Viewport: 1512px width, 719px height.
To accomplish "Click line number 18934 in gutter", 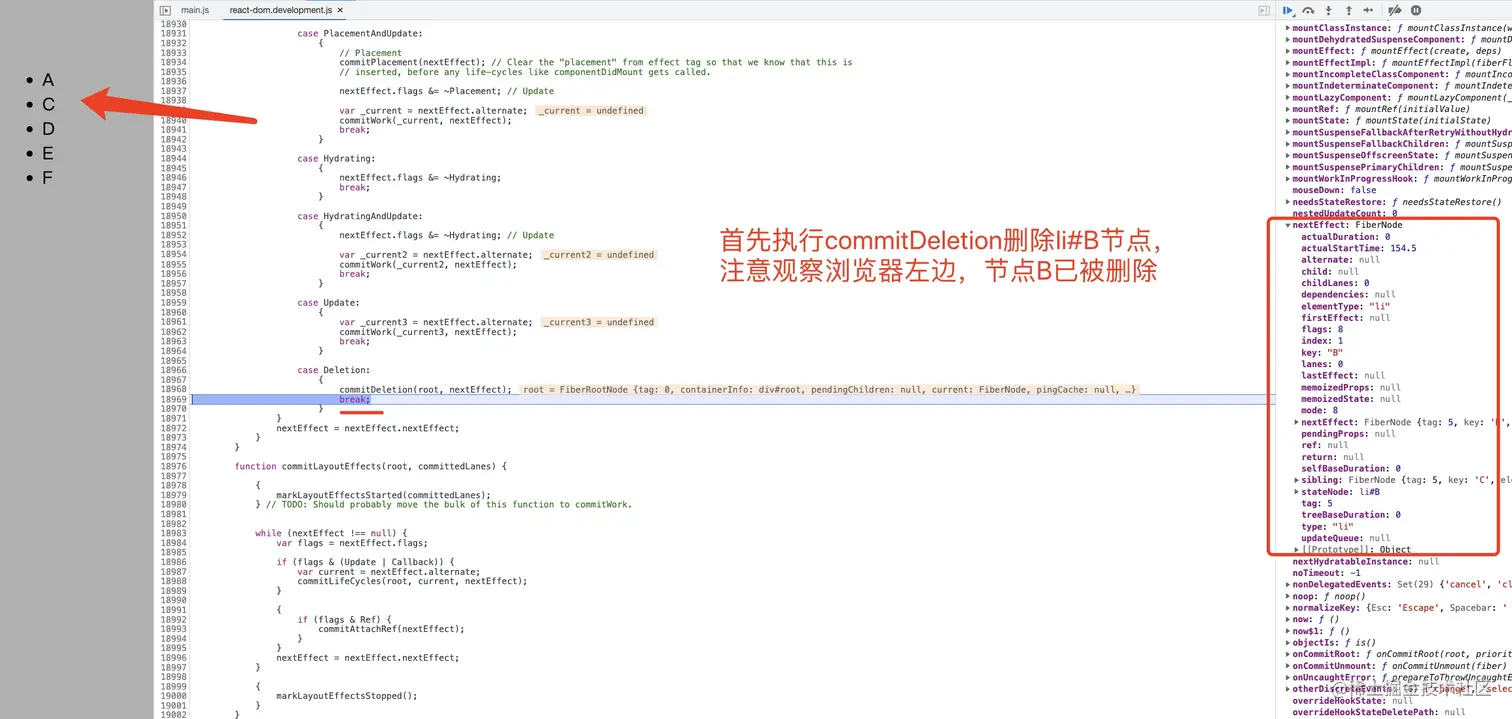I will 173,62.
